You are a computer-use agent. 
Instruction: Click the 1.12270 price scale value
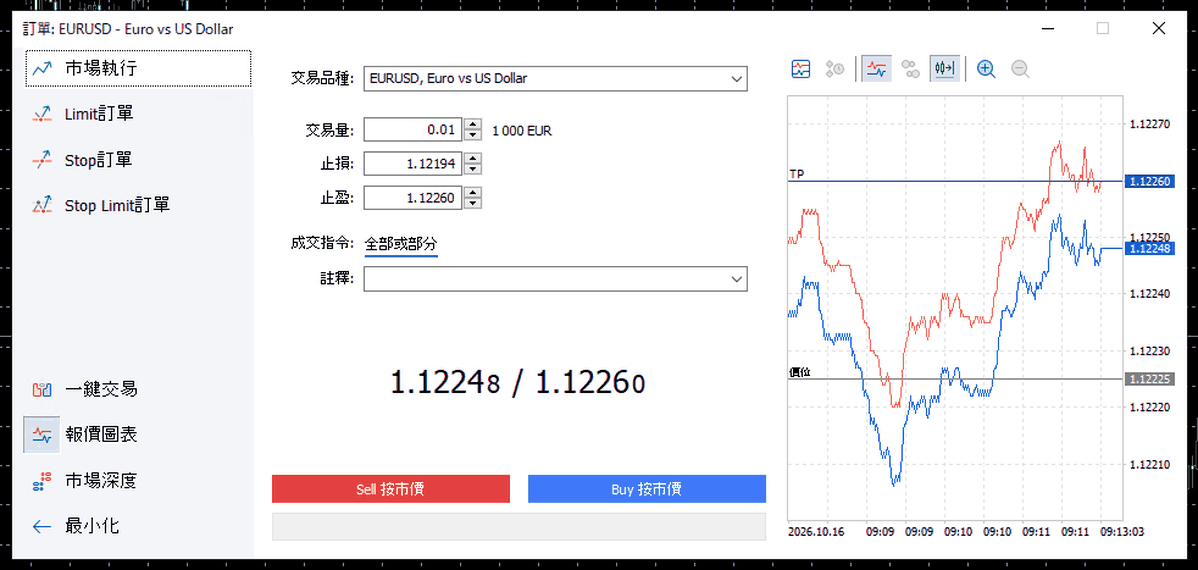[1151, 123]
